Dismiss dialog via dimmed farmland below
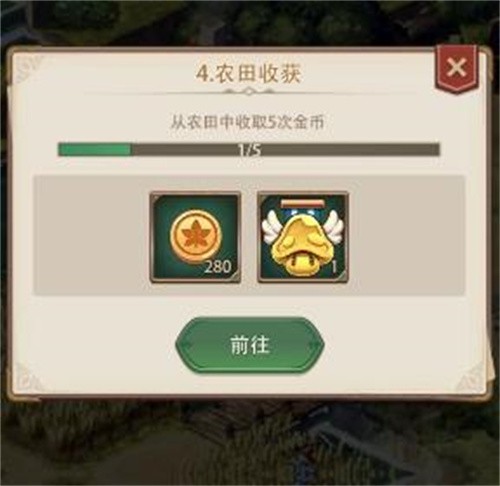Screen dimensions: 500x486 pyautogui.click(x=250, y=443)
